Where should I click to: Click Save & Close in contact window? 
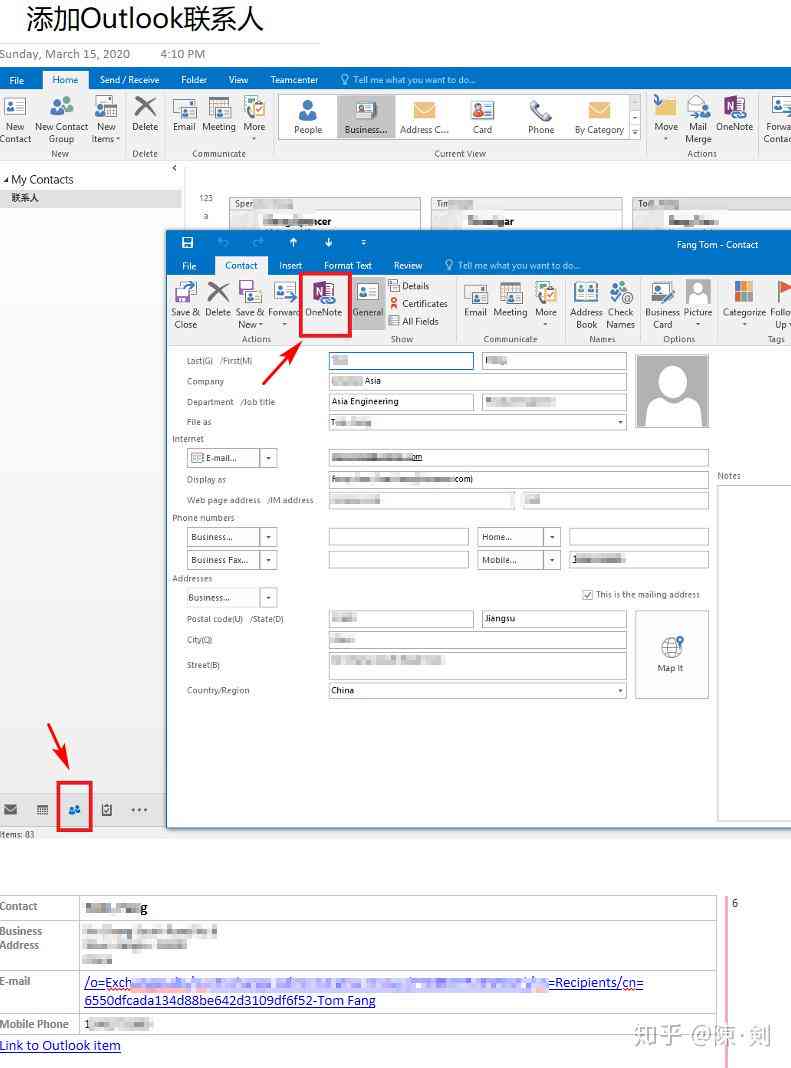pyautogui.click(x=185, y=304)
